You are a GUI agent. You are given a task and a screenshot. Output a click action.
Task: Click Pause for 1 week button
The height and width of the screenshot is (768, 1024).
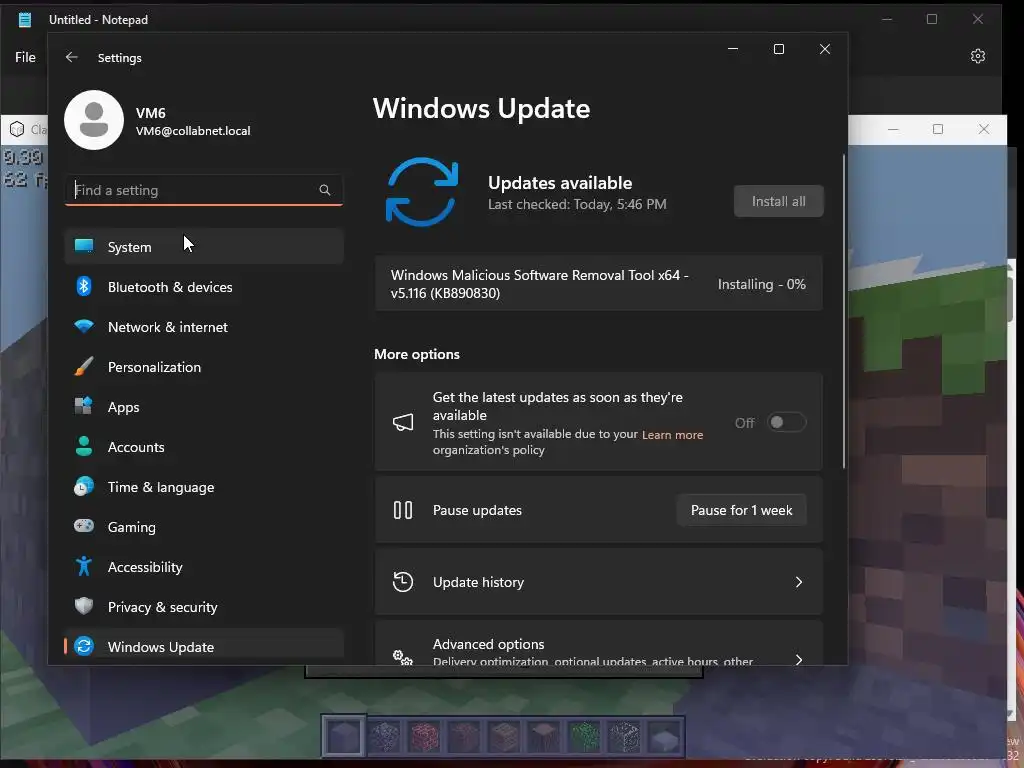(x=742, y=510)
